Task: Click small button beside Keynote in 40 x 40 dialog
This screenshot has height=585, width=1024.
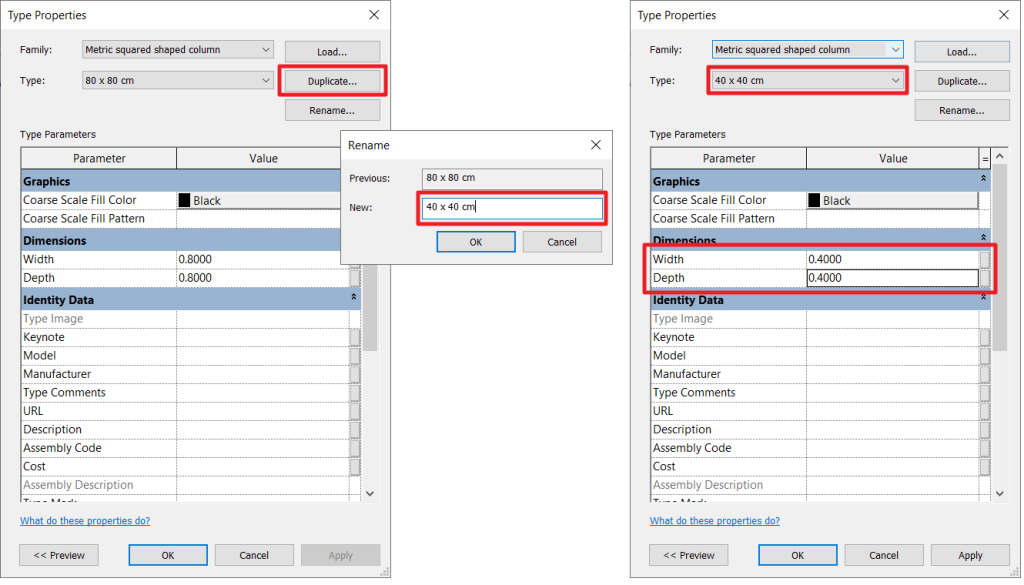Action: tap(985, 338)
